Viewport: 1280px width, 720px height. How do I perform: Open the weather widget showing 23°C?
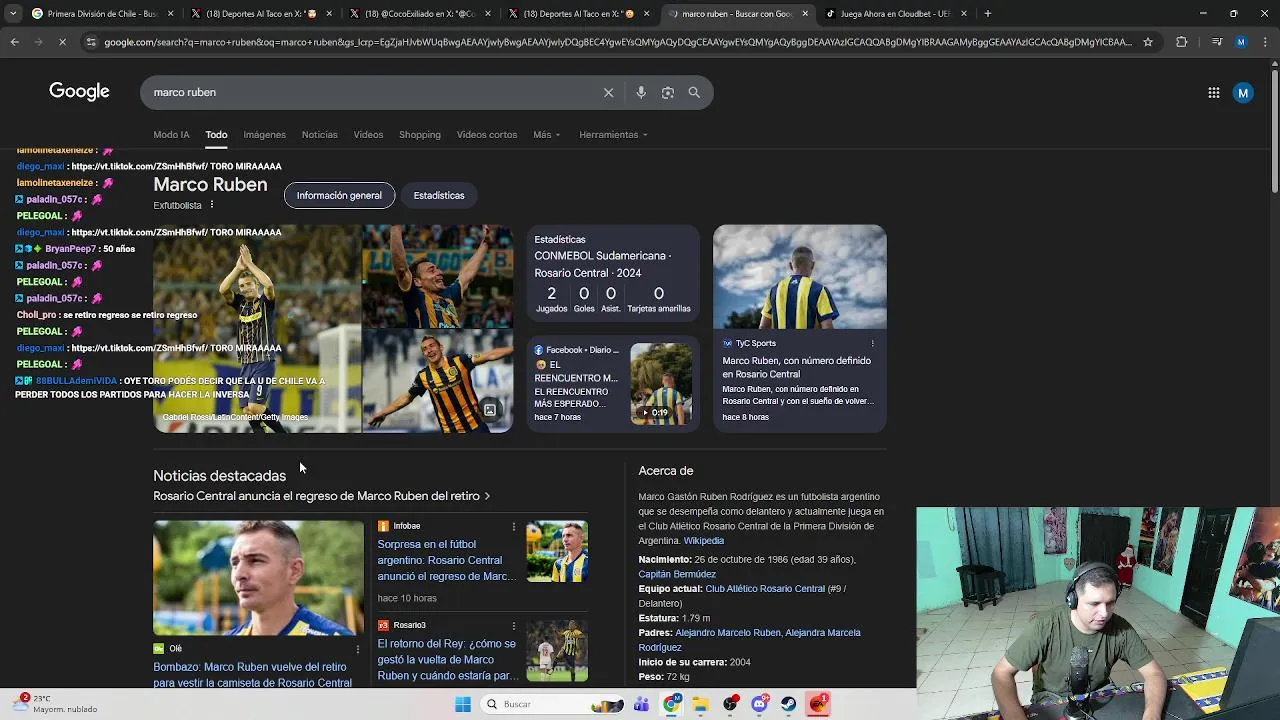[56, 704]
